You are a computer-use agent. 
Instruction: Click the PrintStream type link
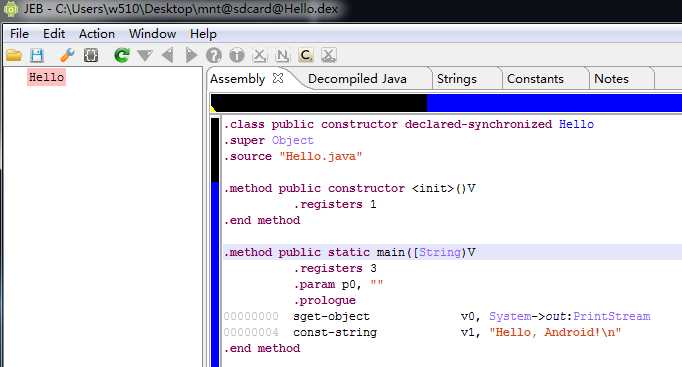pos(612,317)
